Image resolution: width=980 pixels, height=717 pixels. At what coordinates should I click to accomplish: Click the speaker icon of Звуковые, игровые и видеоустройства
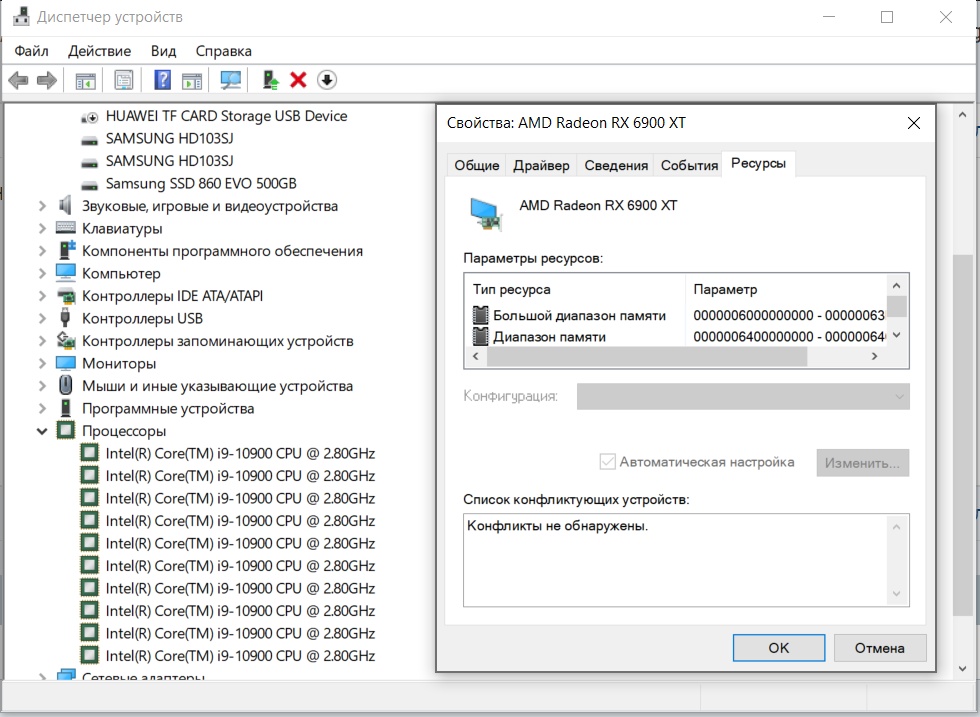(65, 205)
